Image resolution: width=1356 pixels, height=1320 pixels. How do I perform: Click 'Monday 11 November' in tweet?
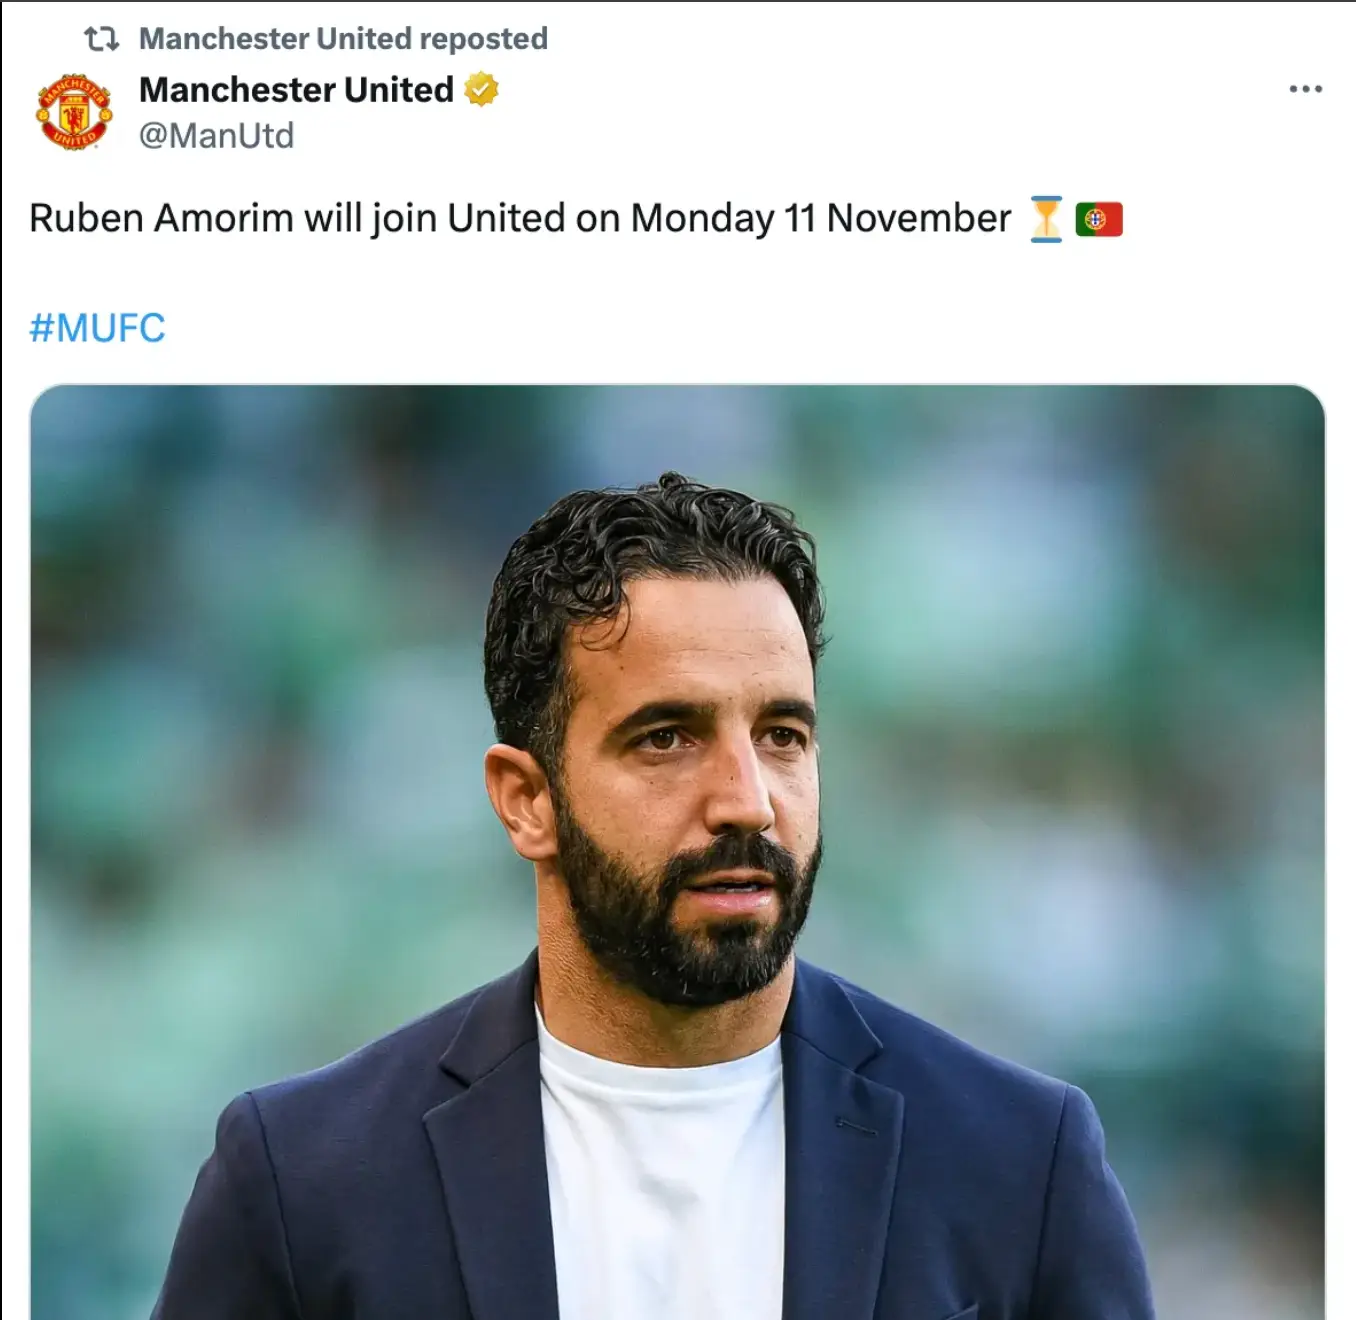821,219
